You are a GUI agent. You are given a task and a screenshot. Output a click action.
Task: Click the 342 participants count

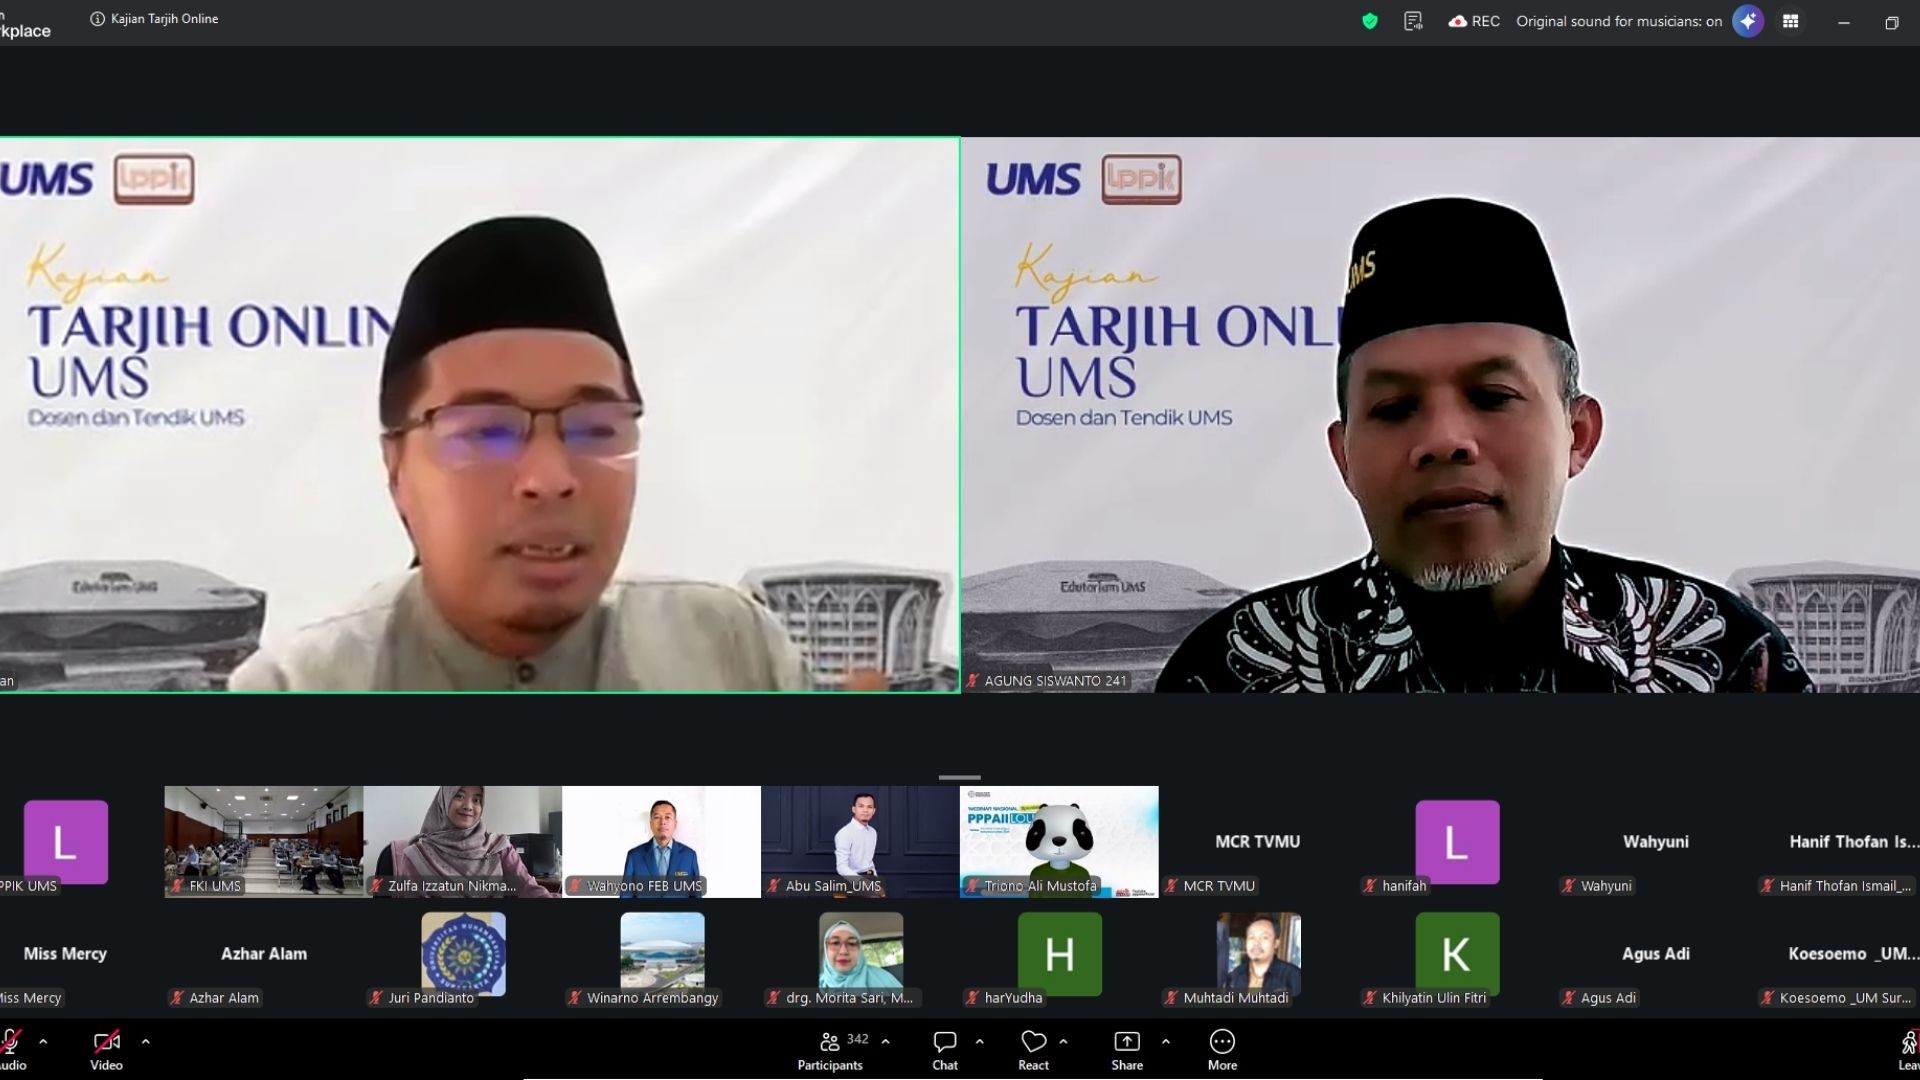pos(858,1039)
